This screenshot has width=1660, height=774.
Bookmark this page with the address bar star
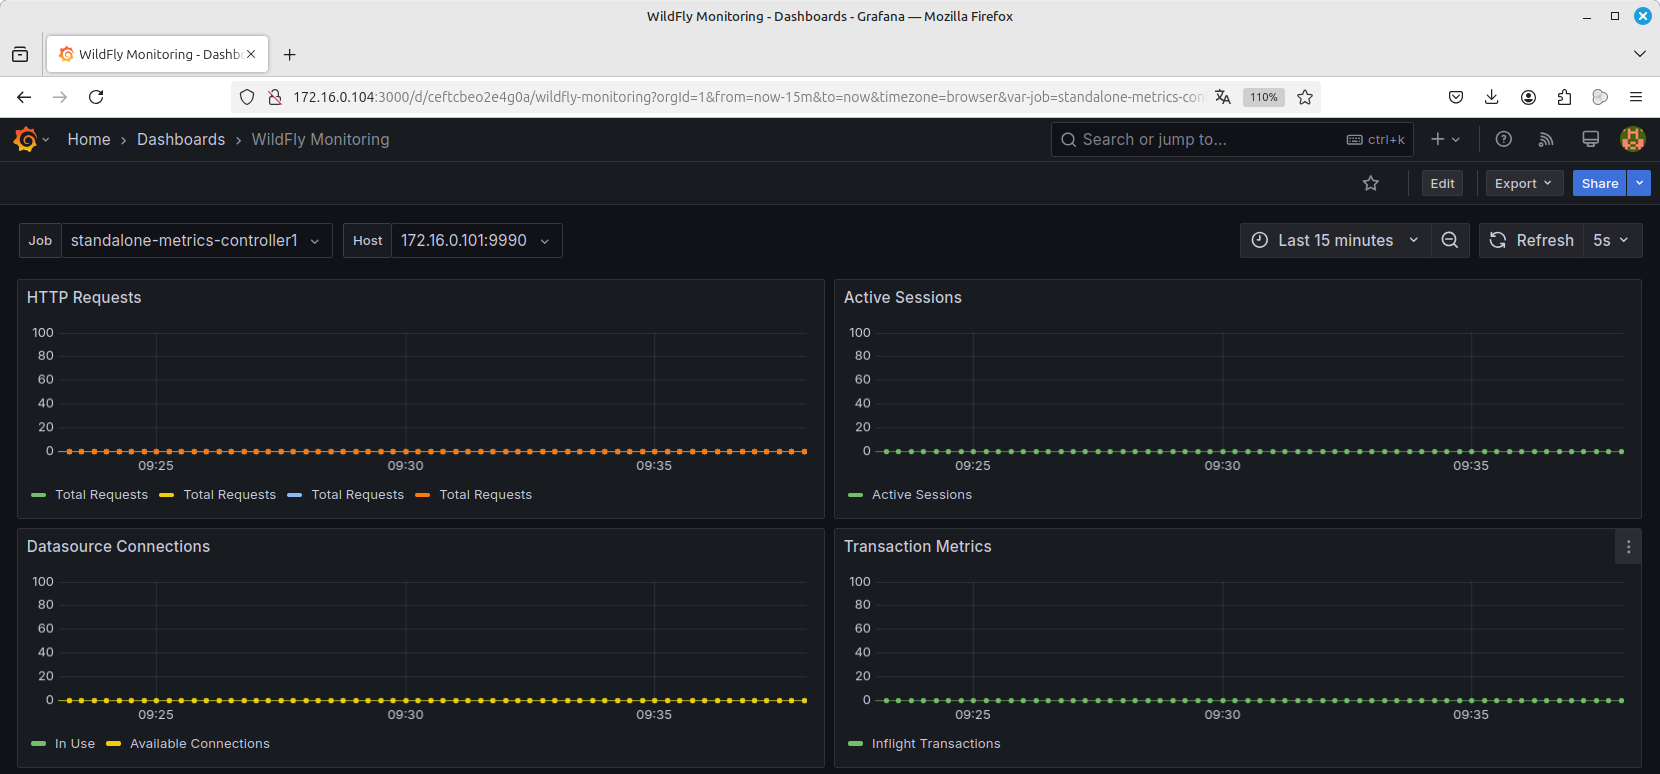[1305, 97]
